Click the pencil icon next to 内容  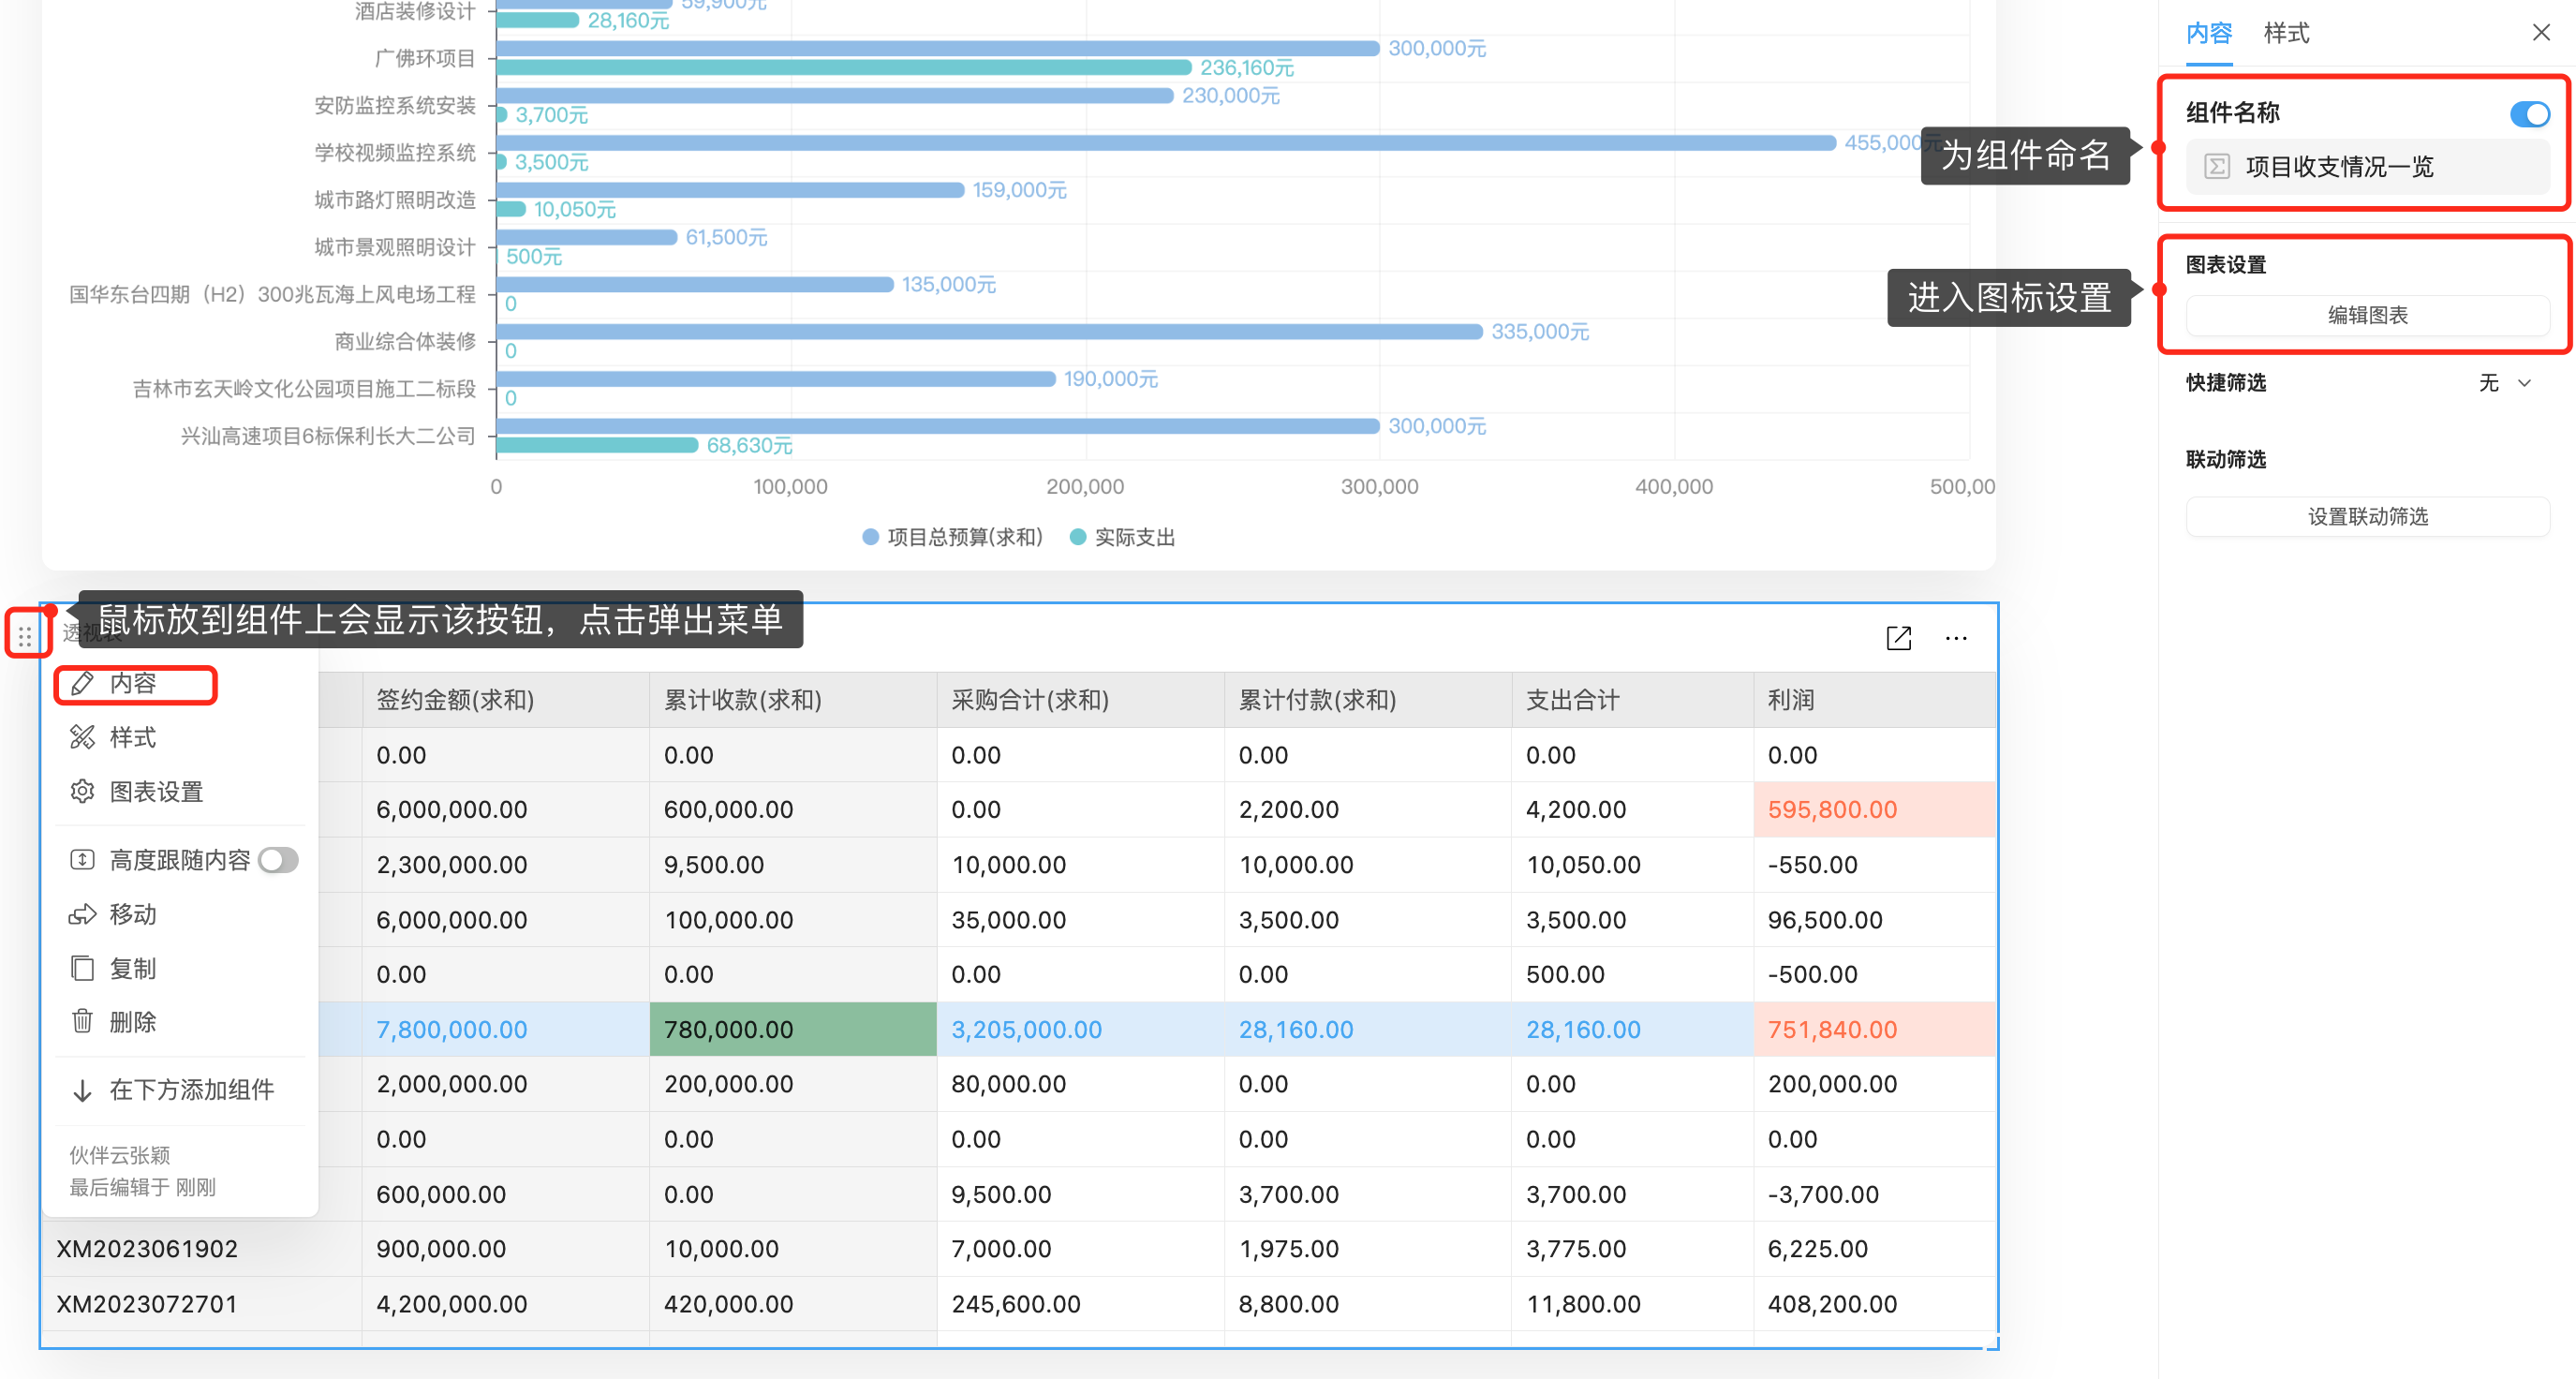point(83,683)
